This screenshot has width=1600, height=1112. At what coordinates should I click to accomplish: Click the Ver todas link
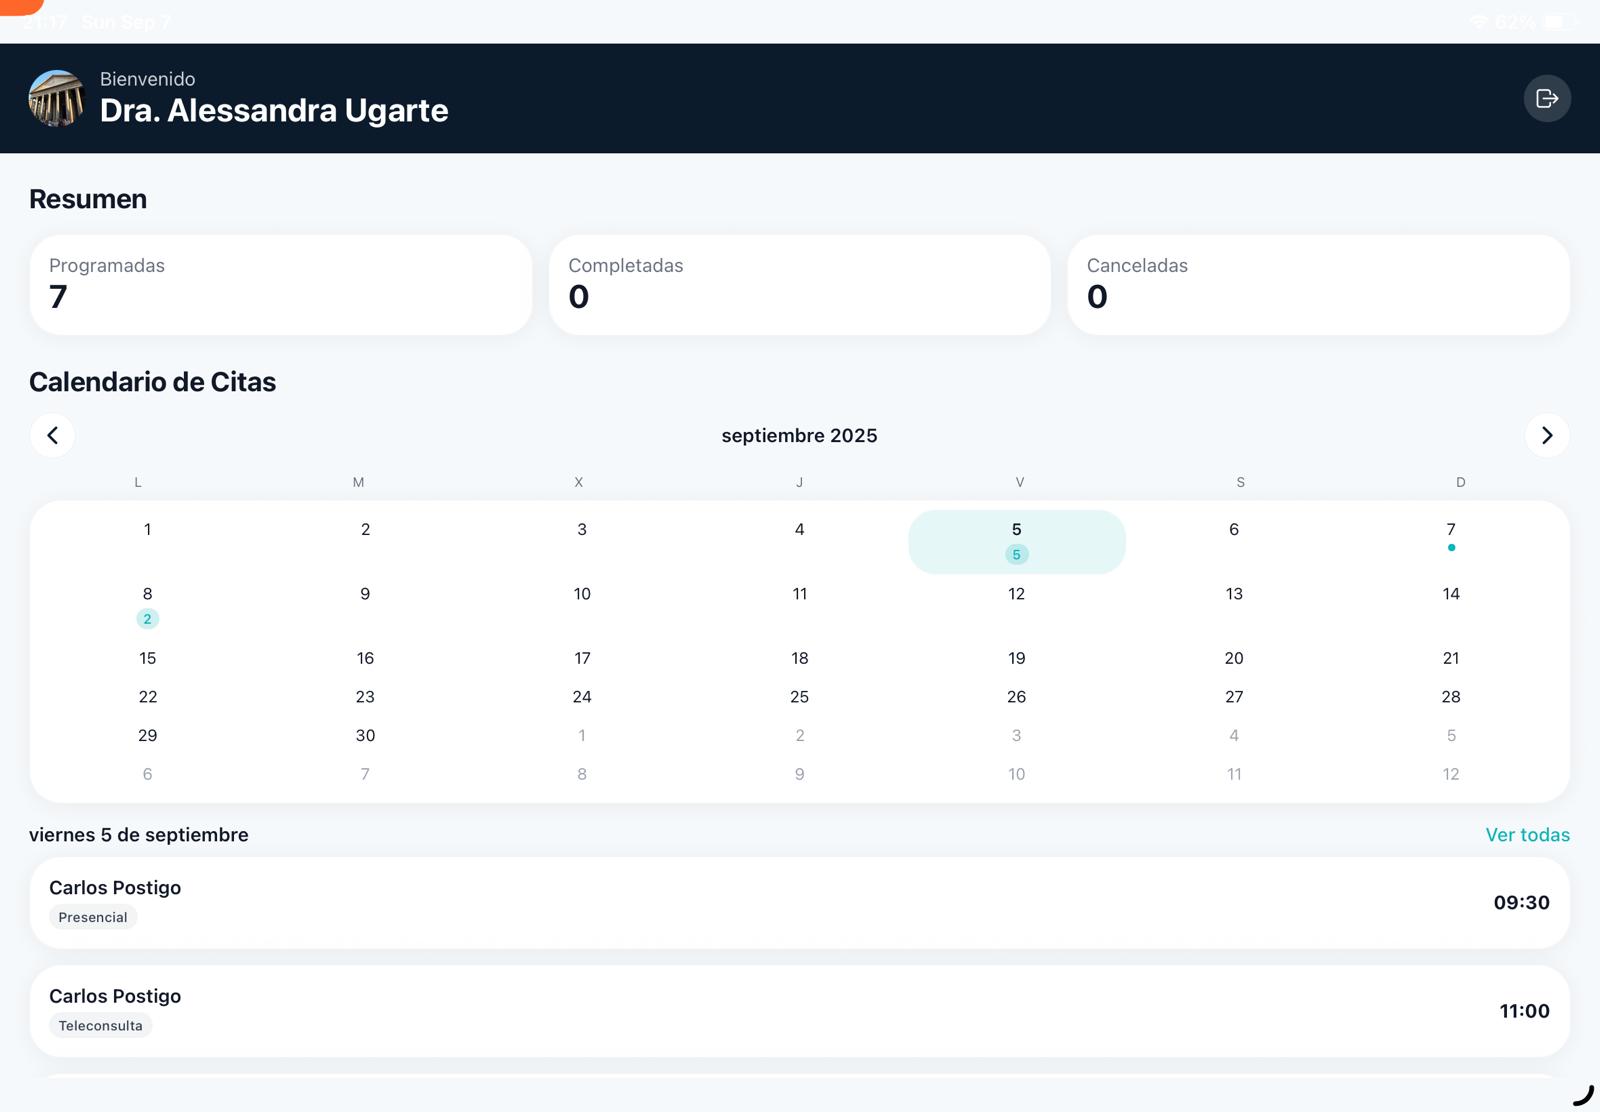coord(1527,835)
